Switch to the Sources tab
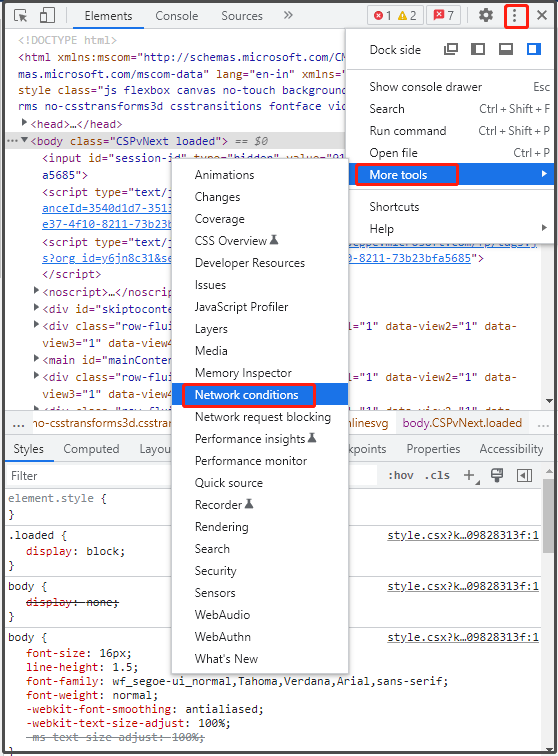Viewport: 558px width, 756px height. click(242, 16)
